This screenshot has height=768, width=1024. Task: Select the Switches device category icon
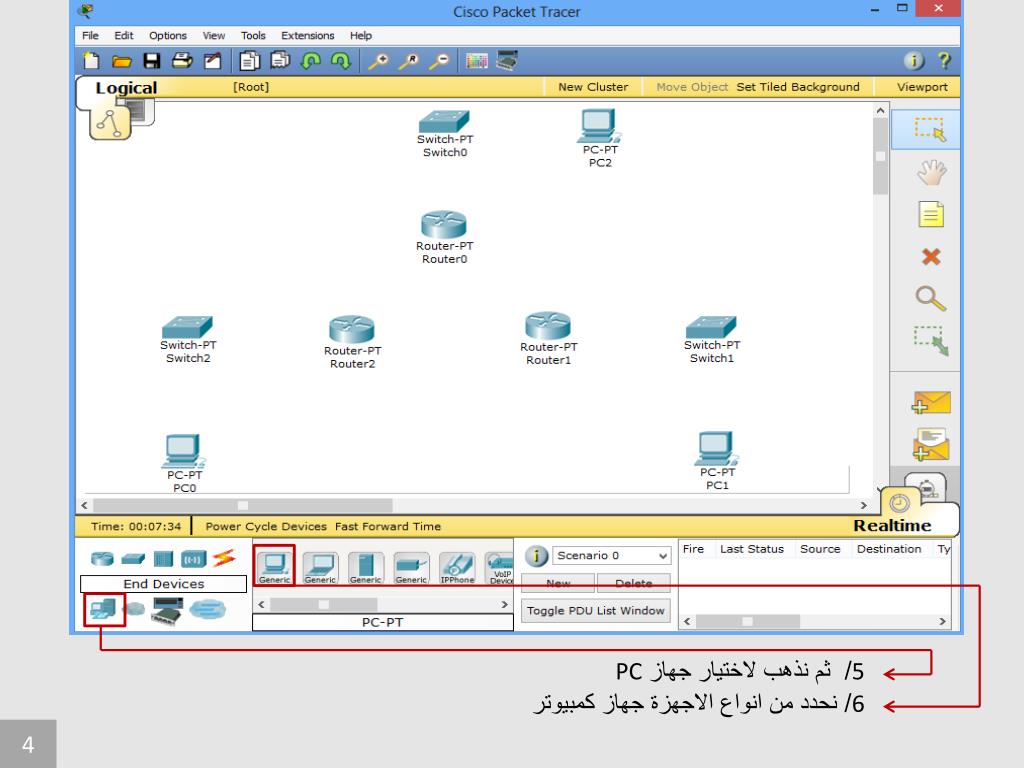133,559
